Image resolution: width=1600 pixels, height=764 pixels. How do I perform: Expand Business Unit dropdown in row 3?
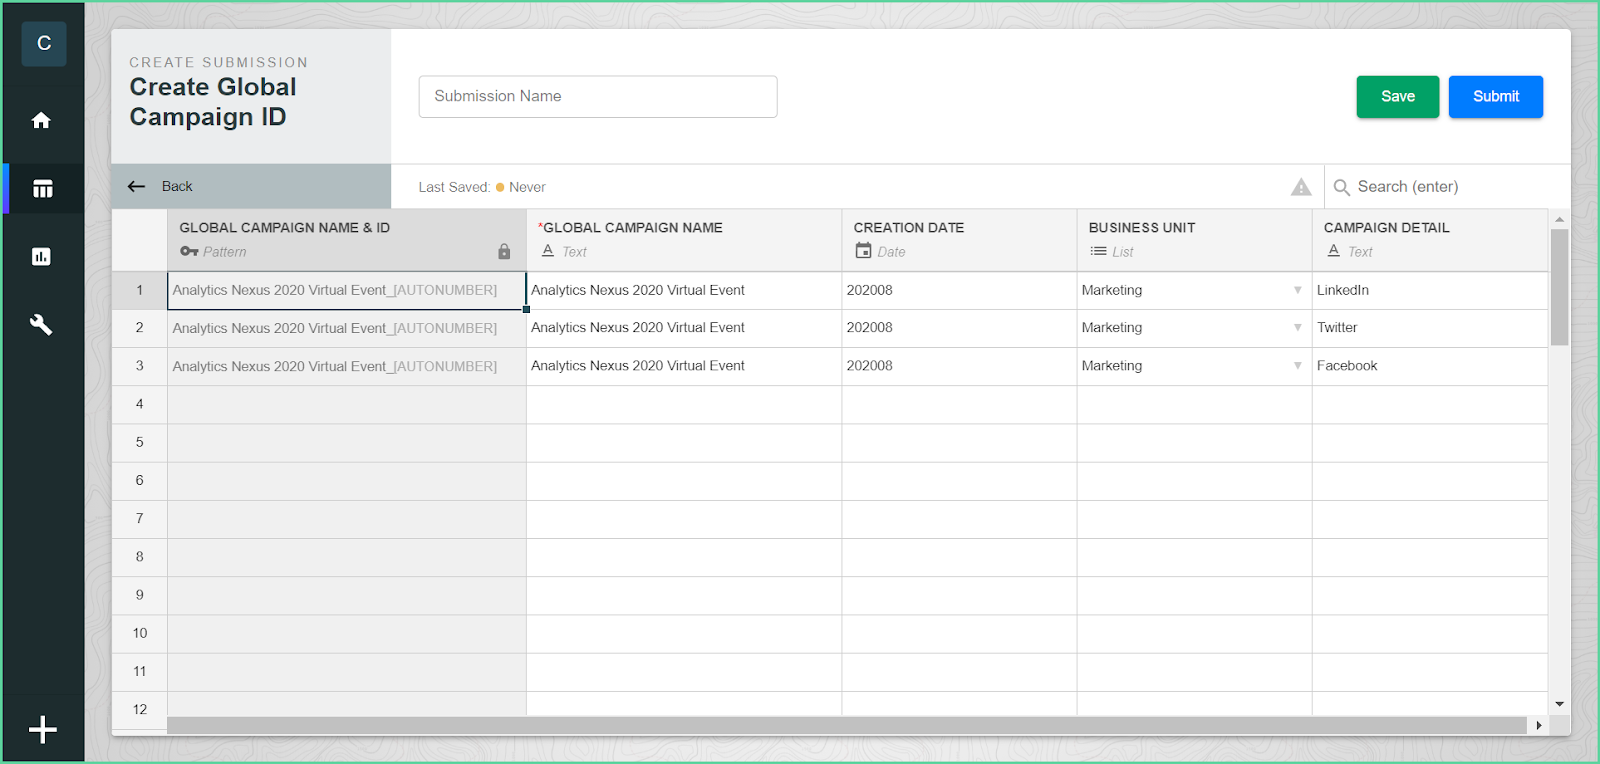point(1297,366)
